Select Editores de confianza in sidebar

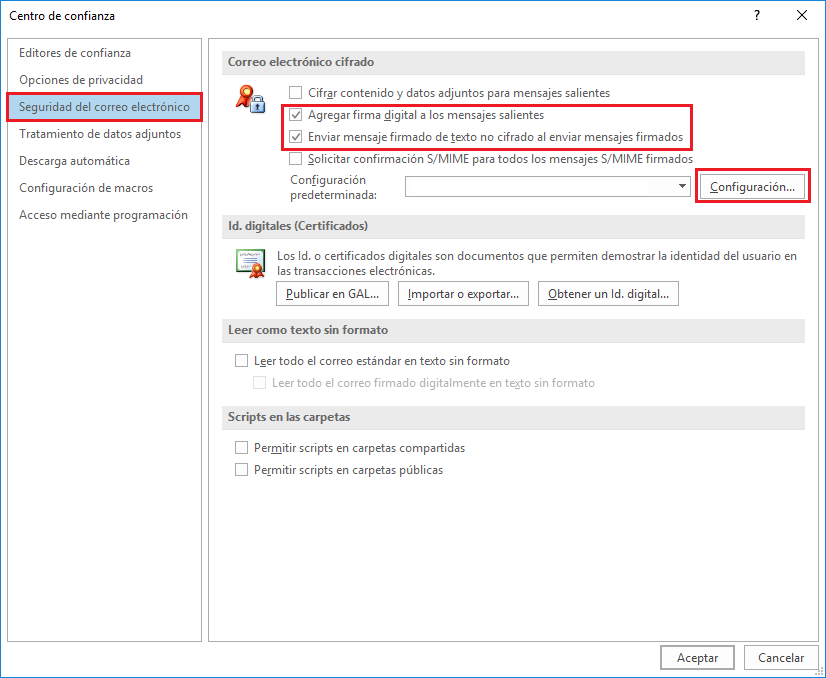[75, 53]
